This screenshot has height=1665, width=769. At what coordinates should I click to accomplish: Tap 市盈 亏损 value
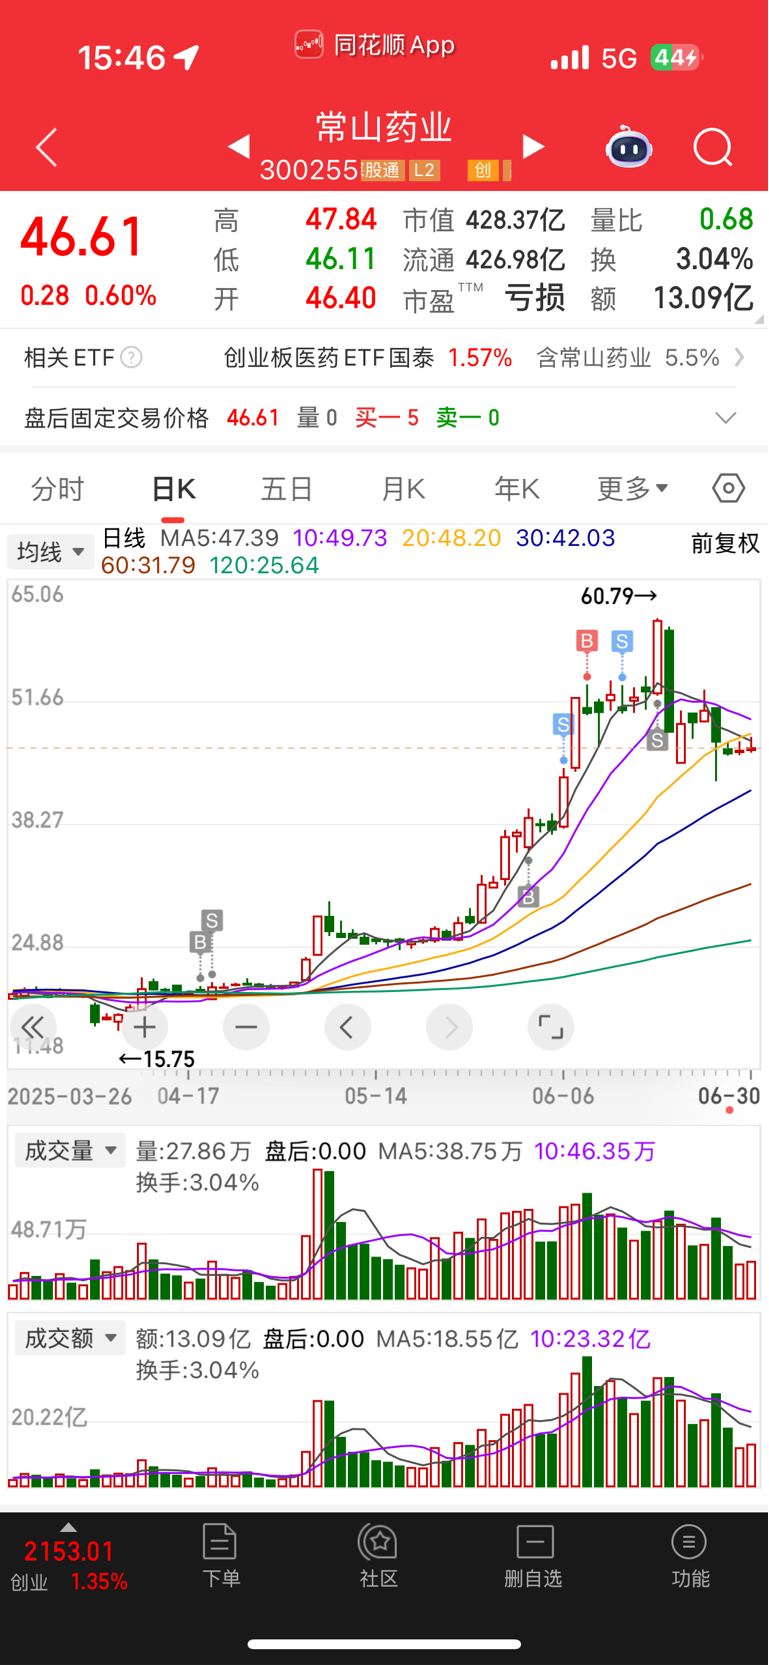[484, 298]
